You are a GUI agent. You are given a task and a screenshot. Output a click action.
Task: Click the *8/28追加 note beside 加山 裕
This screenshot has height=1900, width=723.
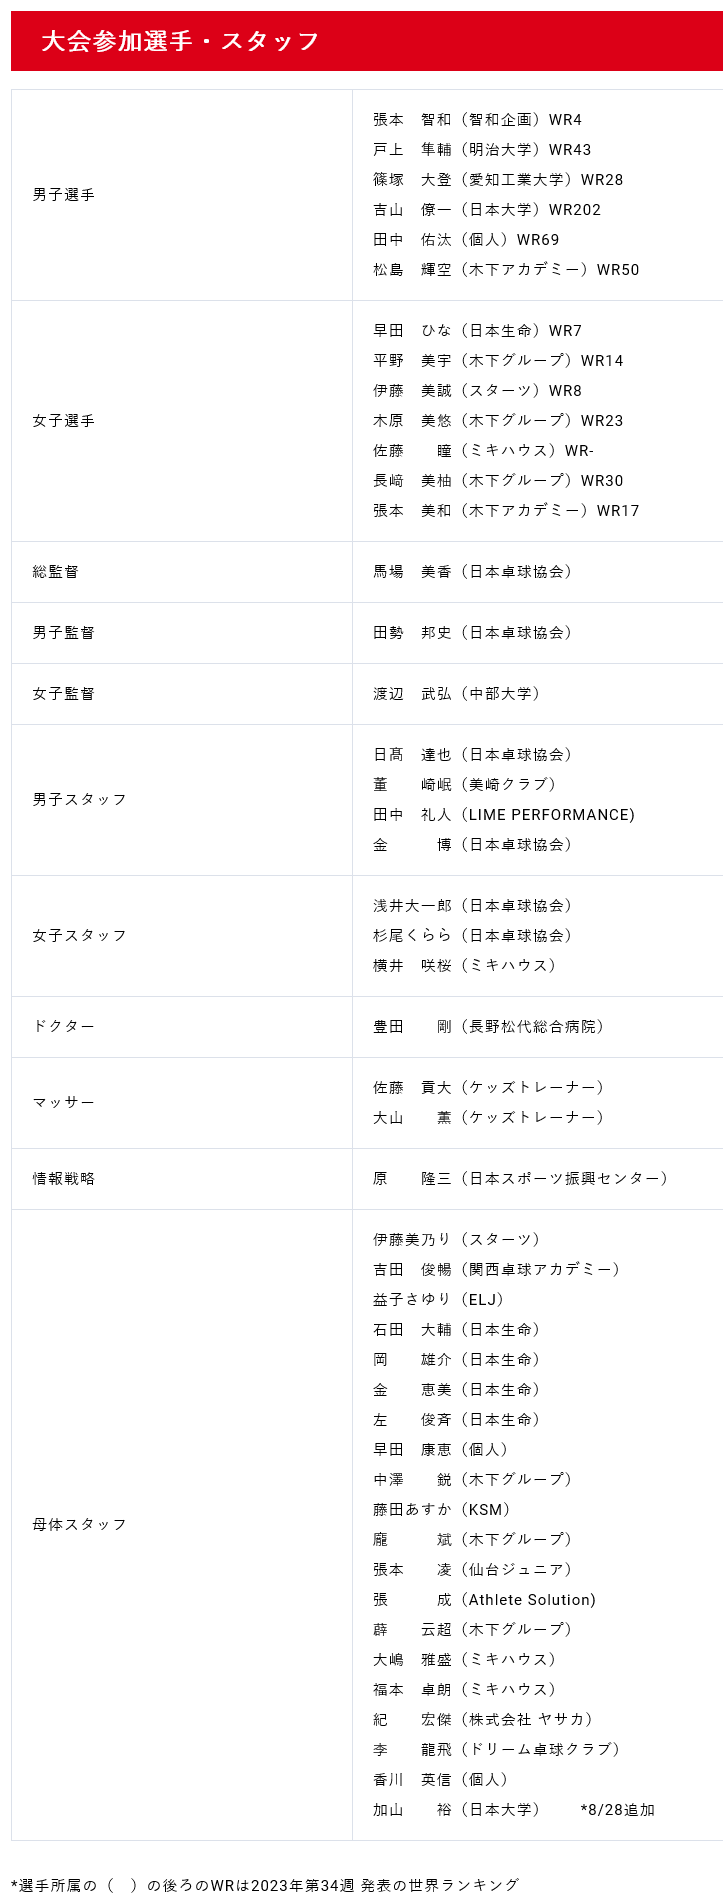coord(618,1810)
